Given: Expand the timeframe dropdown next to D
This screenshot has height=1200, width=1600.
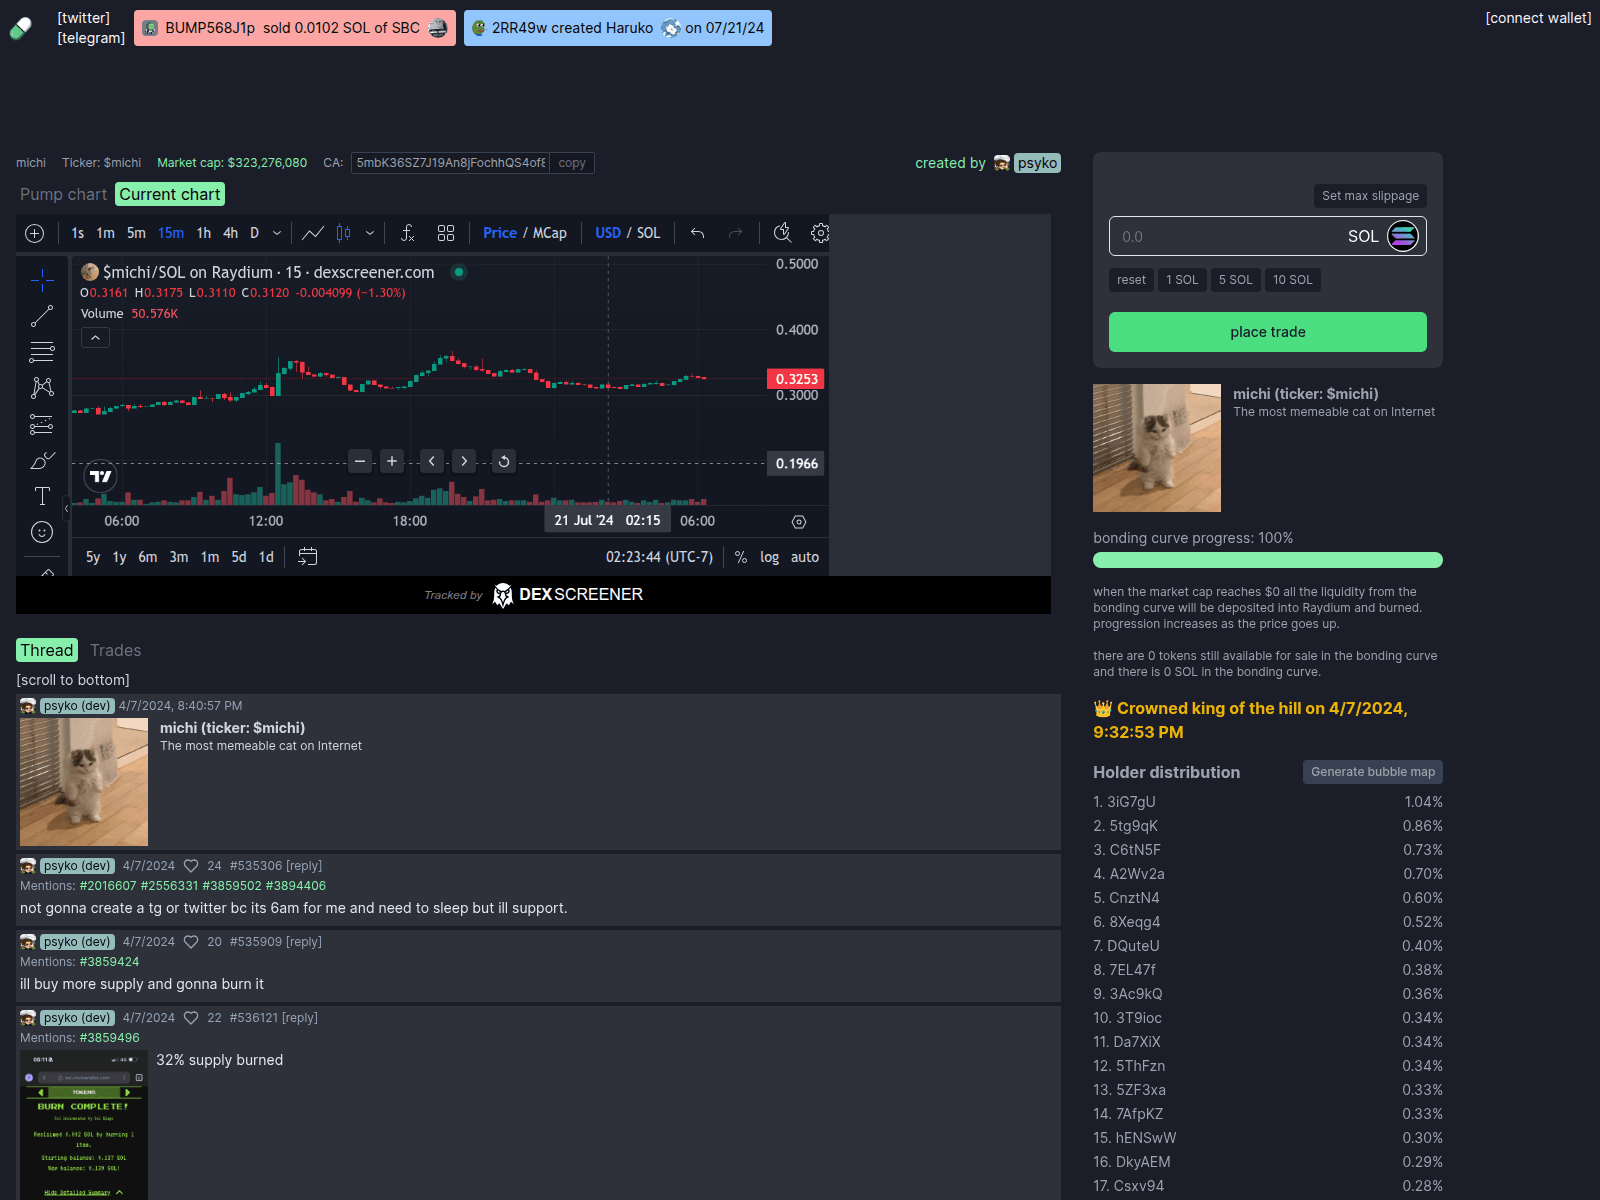Looking at the screenshot, I should (277, 233).
